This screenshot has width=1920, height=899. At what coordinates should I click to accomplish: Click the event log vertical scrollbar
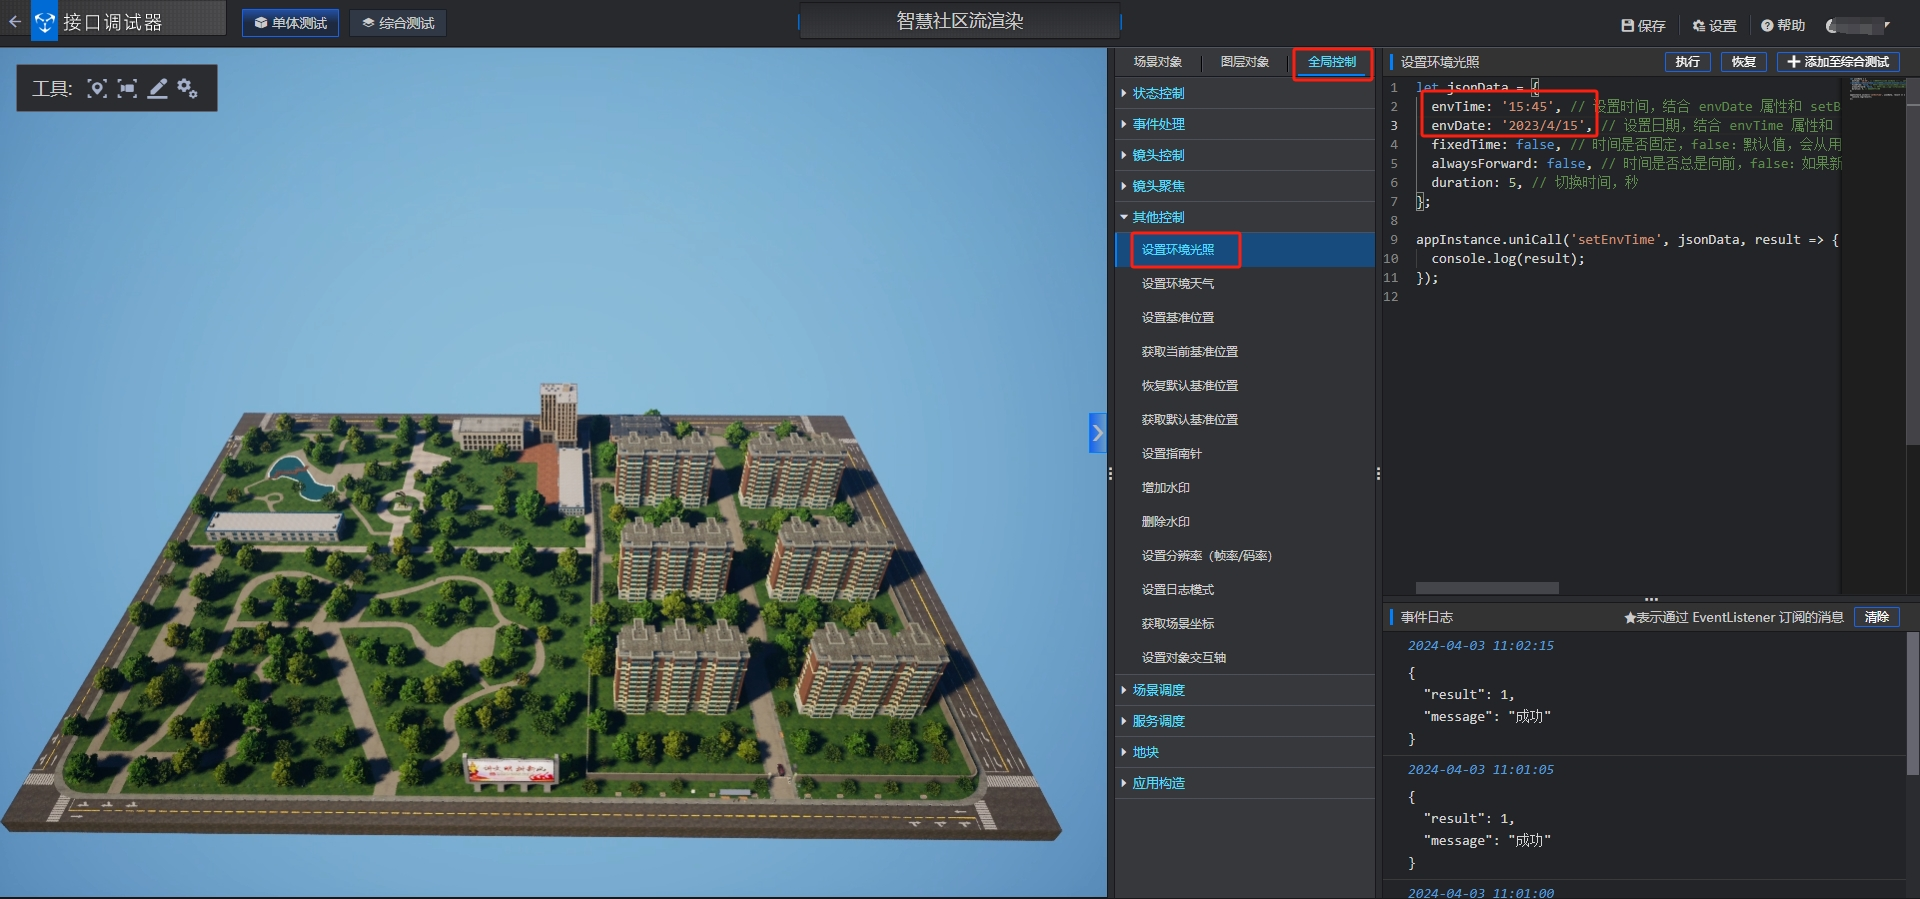click(x=1912, y=703)
